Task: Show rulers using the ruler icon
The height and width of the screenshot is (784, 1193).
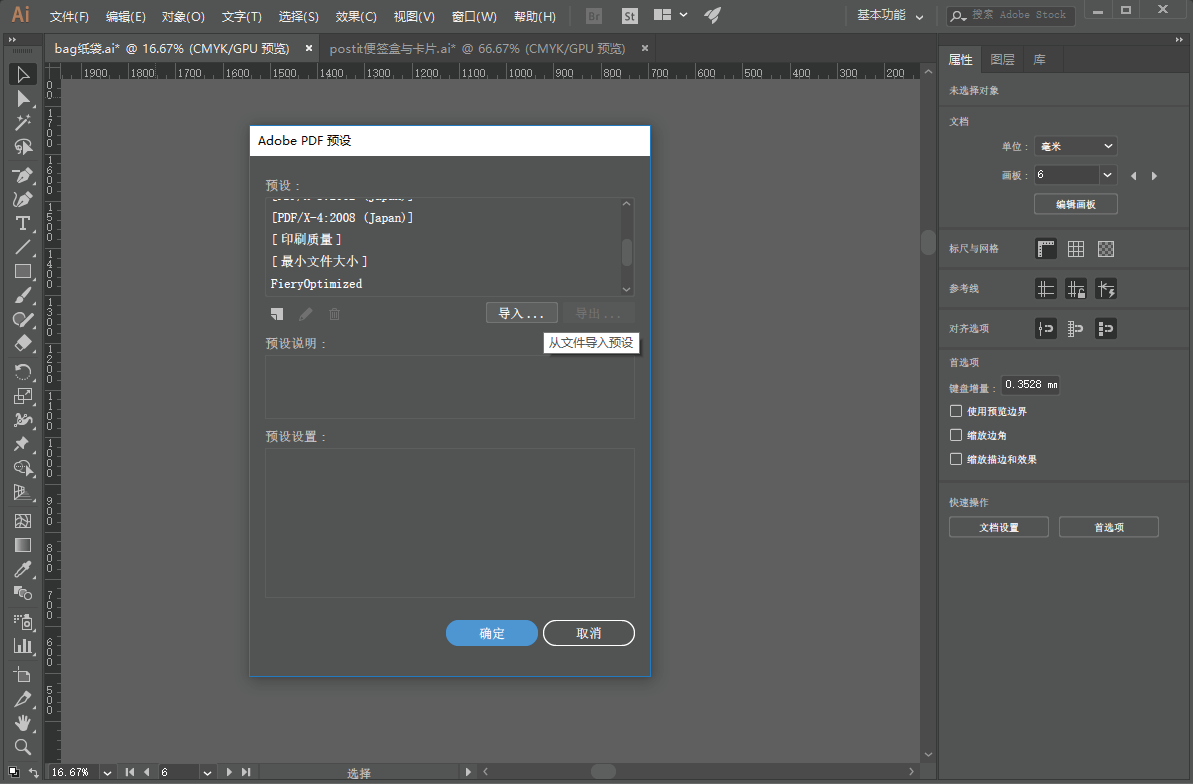Action: (1046, 249)
